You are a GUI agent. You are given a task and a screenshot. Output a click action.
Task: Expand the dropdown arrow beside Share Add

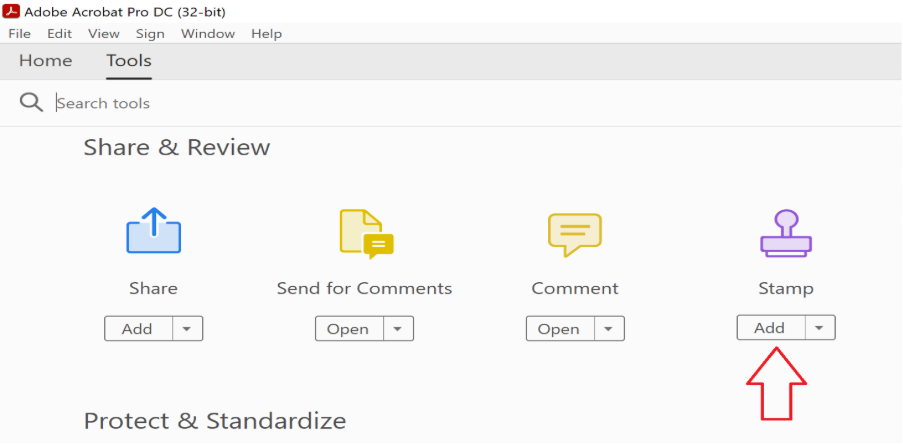[187, 329]
